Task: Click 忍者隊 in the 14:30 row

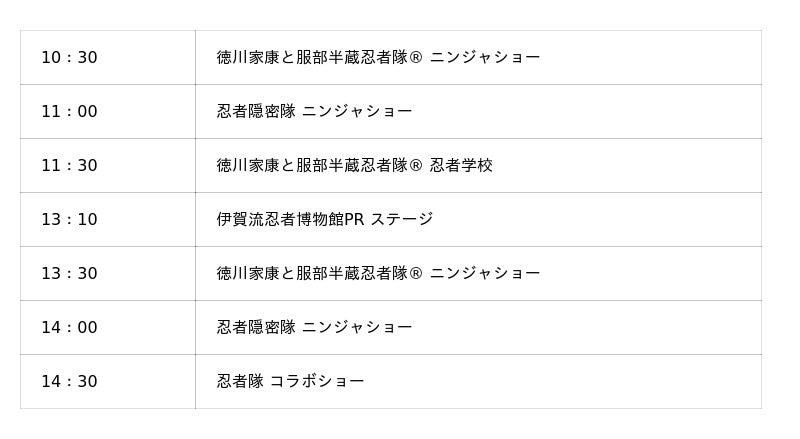Action: 240,382
